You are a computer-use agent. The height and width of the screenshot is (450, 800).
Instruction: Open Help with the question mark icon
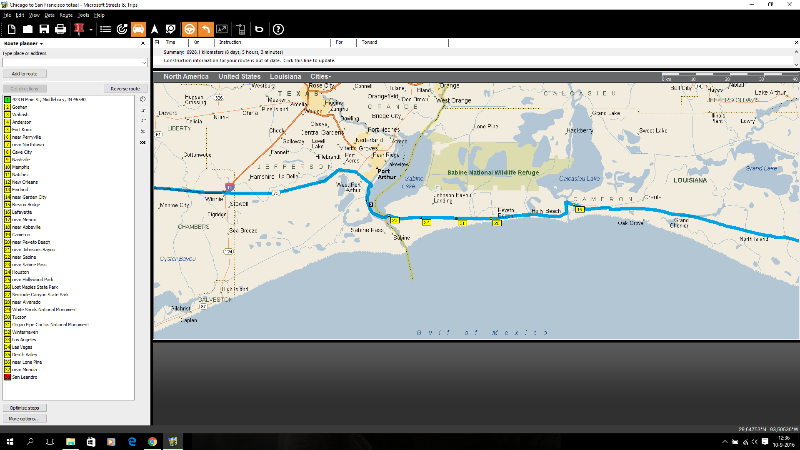pos(279,29)
